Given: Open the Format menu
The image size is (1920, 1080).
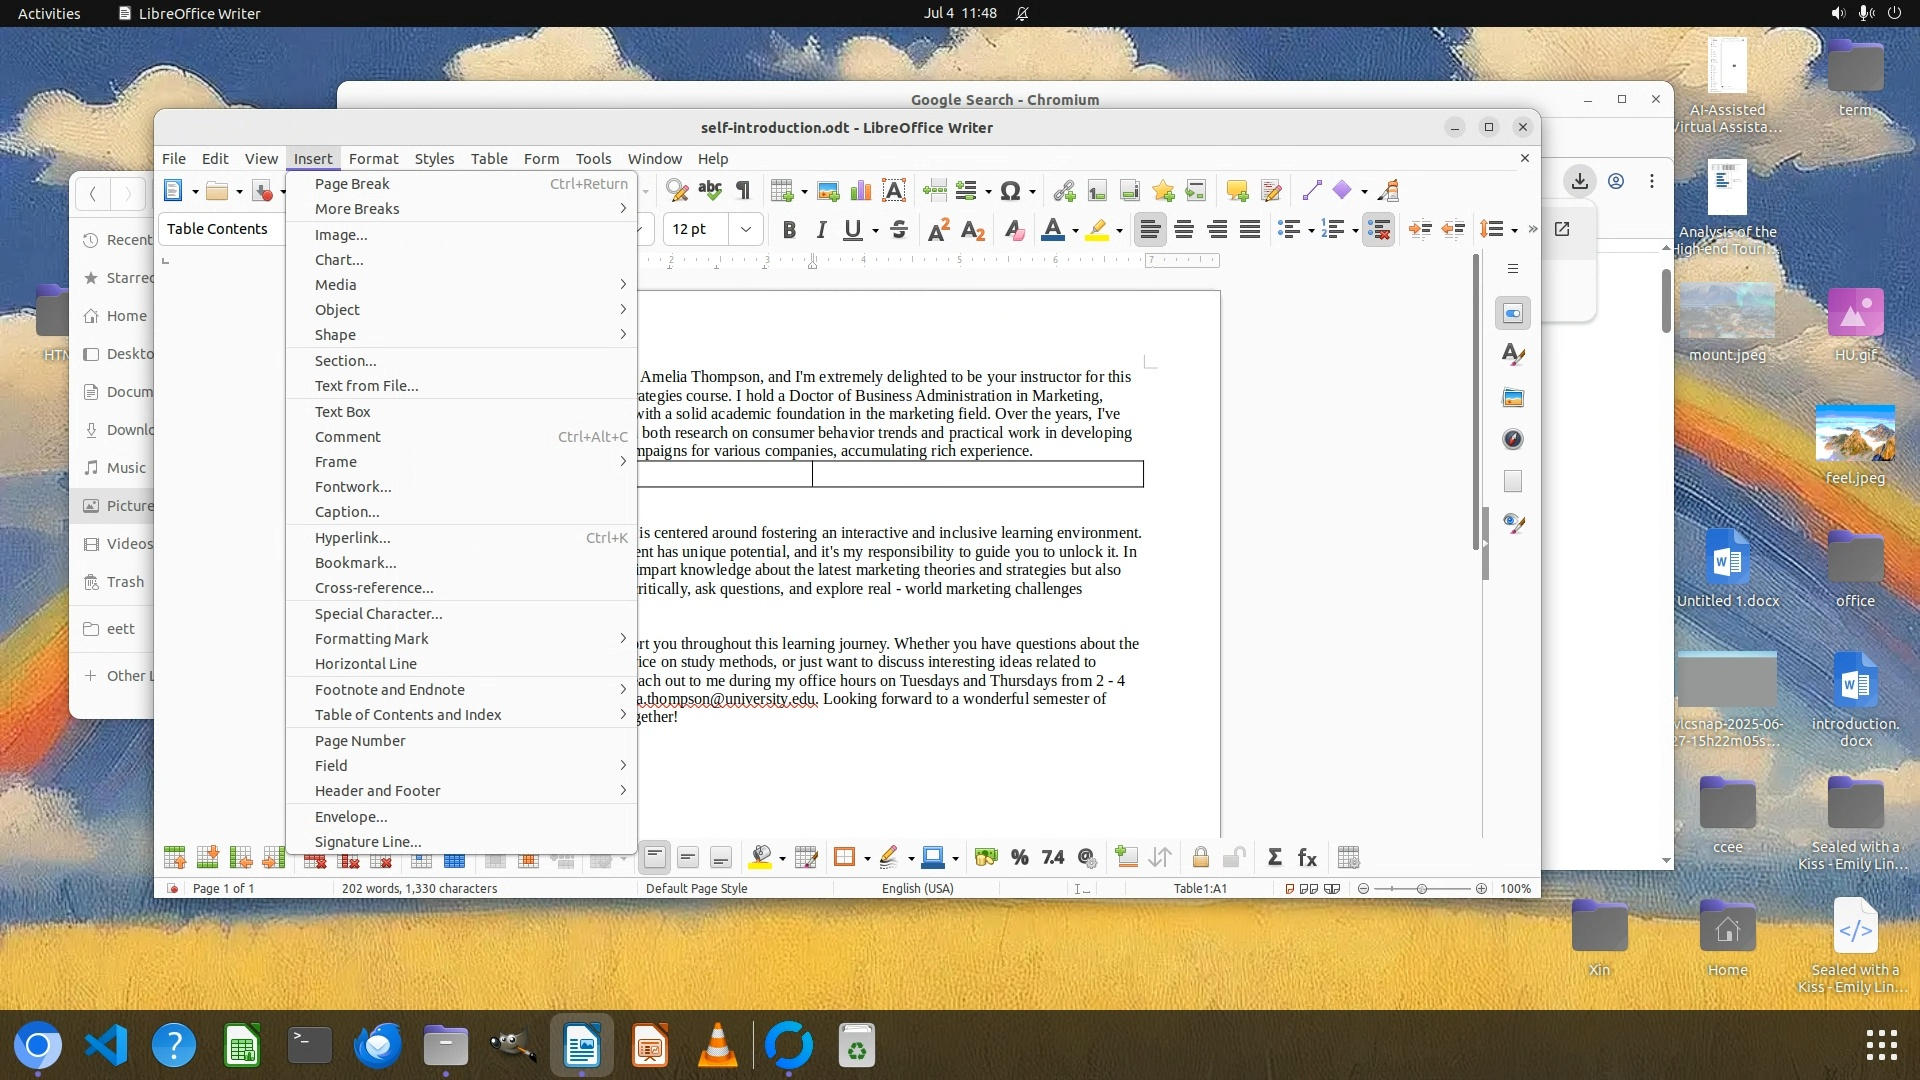Looking at the screenshot, I should [x=373, y=159].
